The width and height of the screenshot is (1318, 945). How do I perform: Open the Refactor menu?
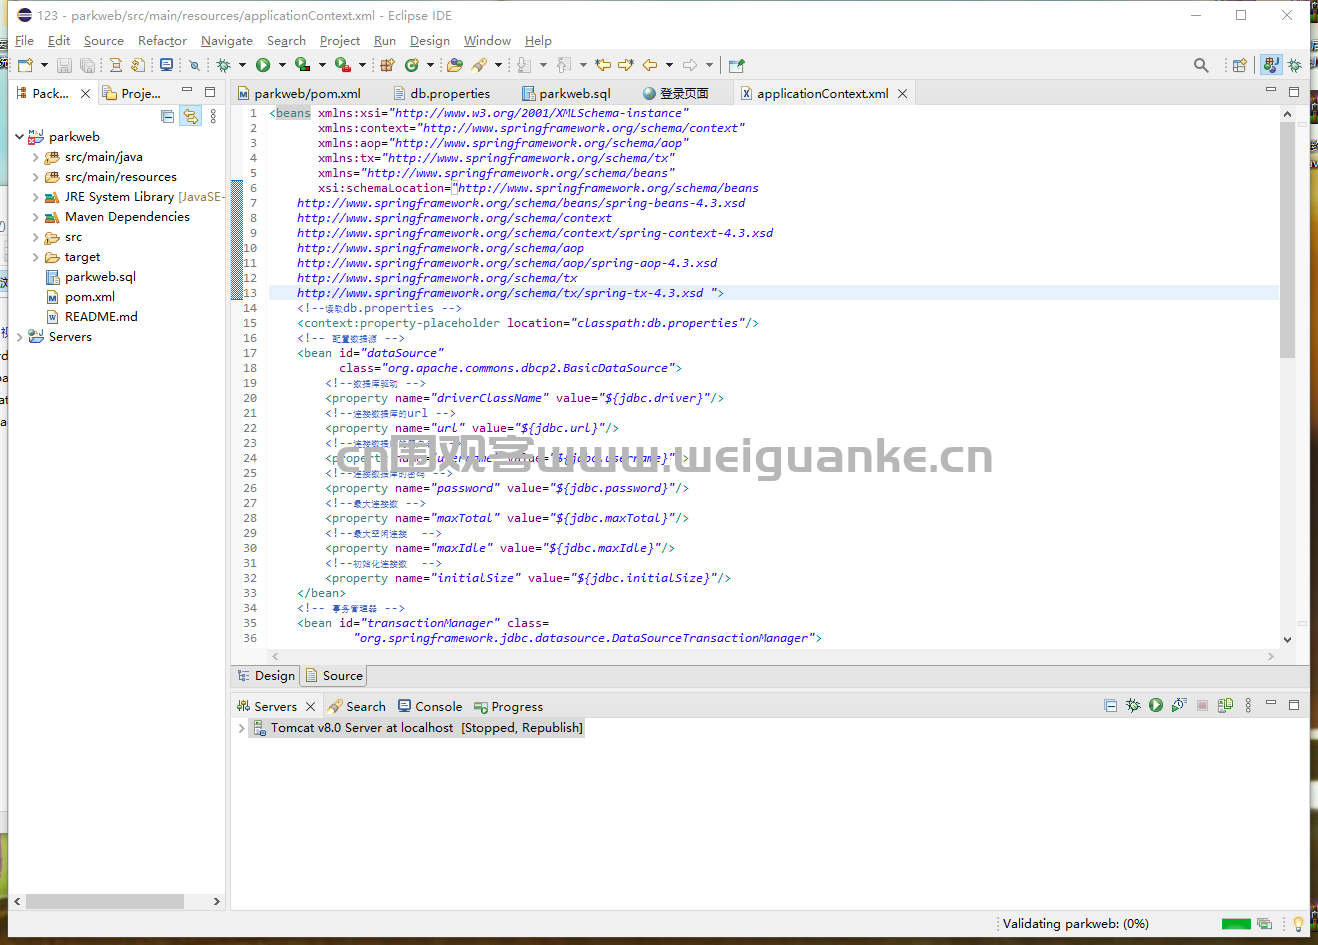(162, 41)
